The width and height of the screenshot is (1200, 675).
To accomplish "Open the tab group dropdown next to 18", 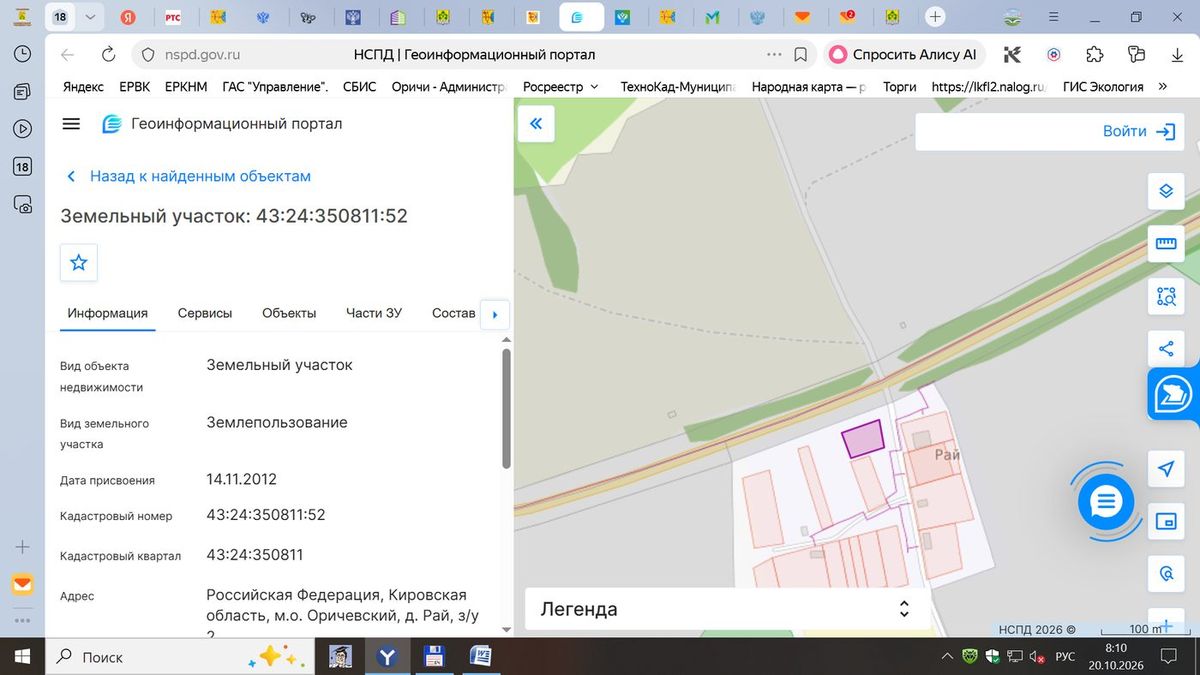I will [91, 17].
